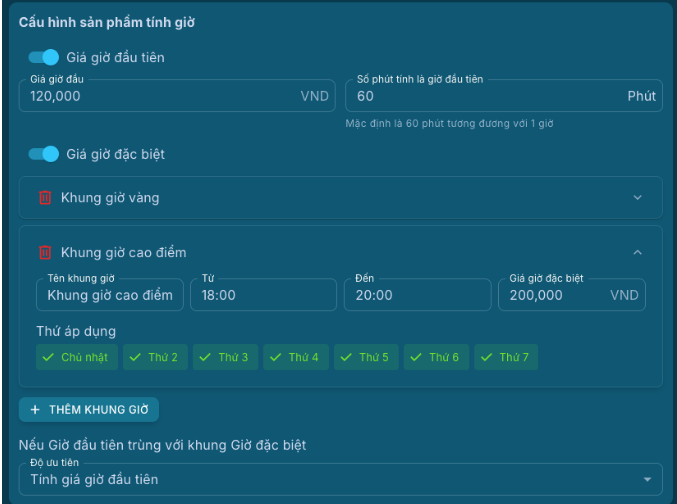Delete the Khung giờ vàng time slot
Image resolution: width=677 pixels, height=504 pixels.
point(45,198)
